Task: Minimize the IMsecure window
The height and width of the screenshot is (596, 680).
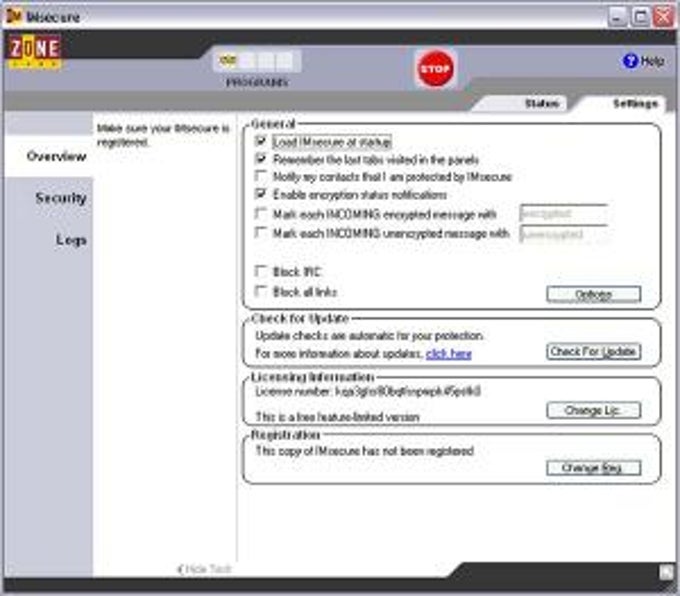Action: point(618,17)
